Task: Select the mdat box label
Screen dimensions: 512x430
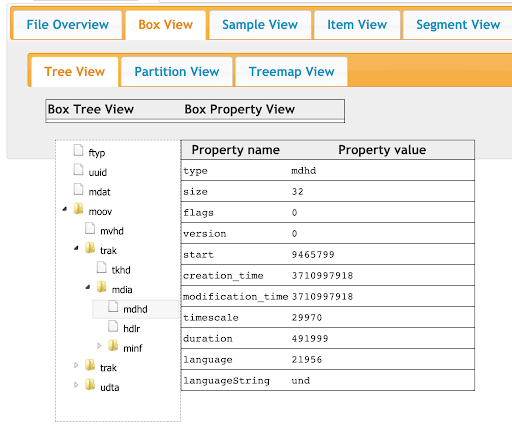Action: coord(99,192)
